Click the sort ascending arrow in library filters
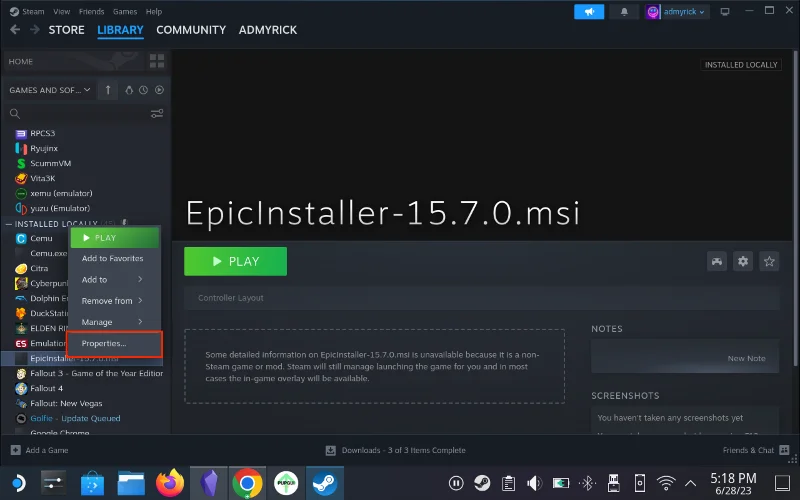800x500 pixels. [108, 90]
